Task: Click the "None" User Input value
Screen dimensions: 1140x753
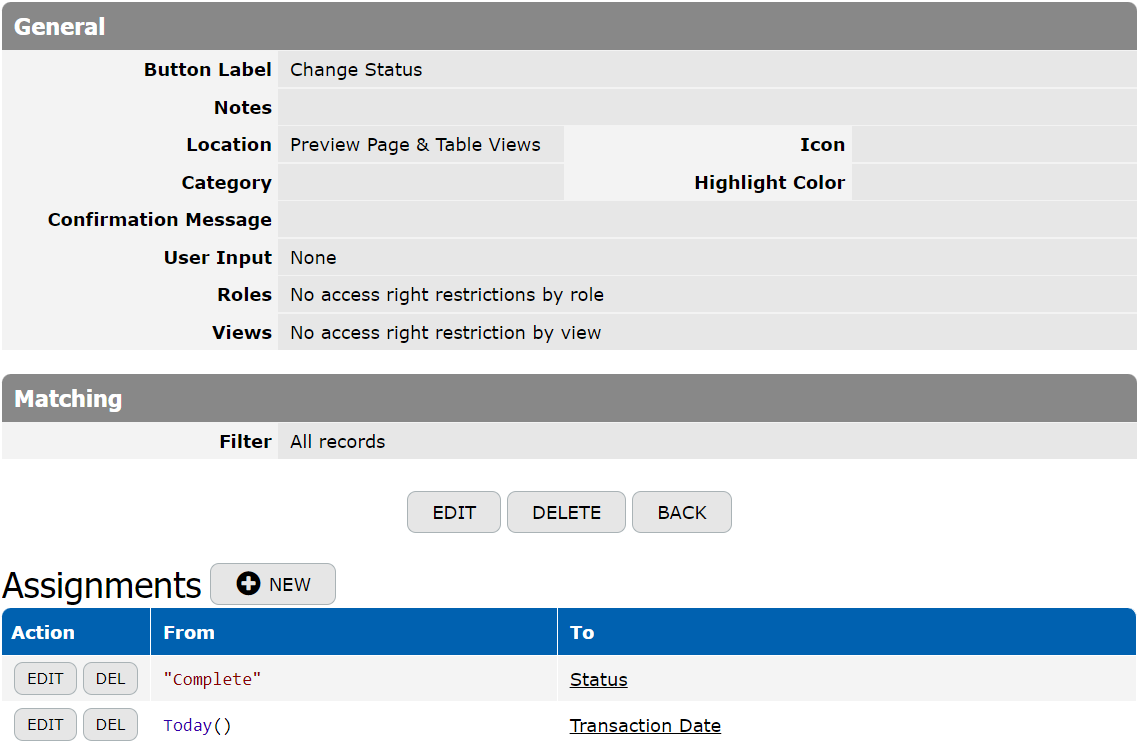Action: [313, 257]
